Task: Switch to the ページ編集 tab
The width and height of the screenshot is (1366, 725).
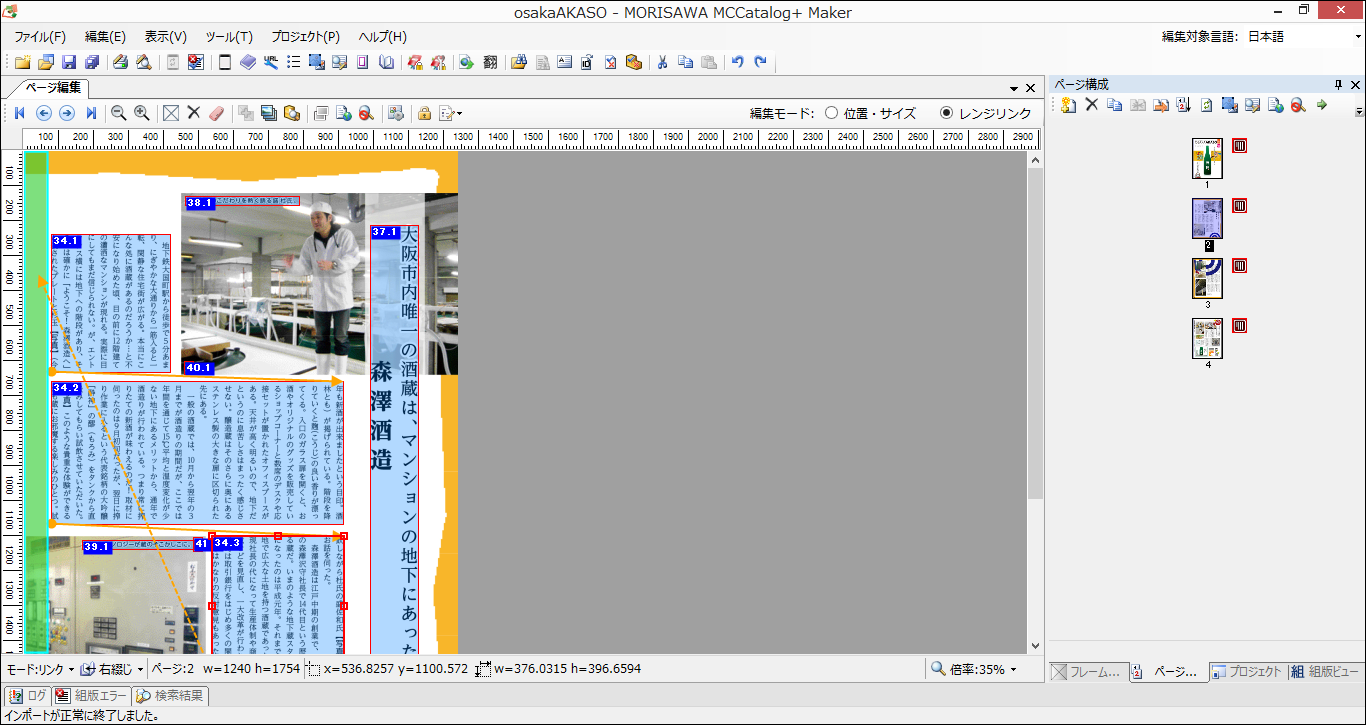Action: (52, 88)
